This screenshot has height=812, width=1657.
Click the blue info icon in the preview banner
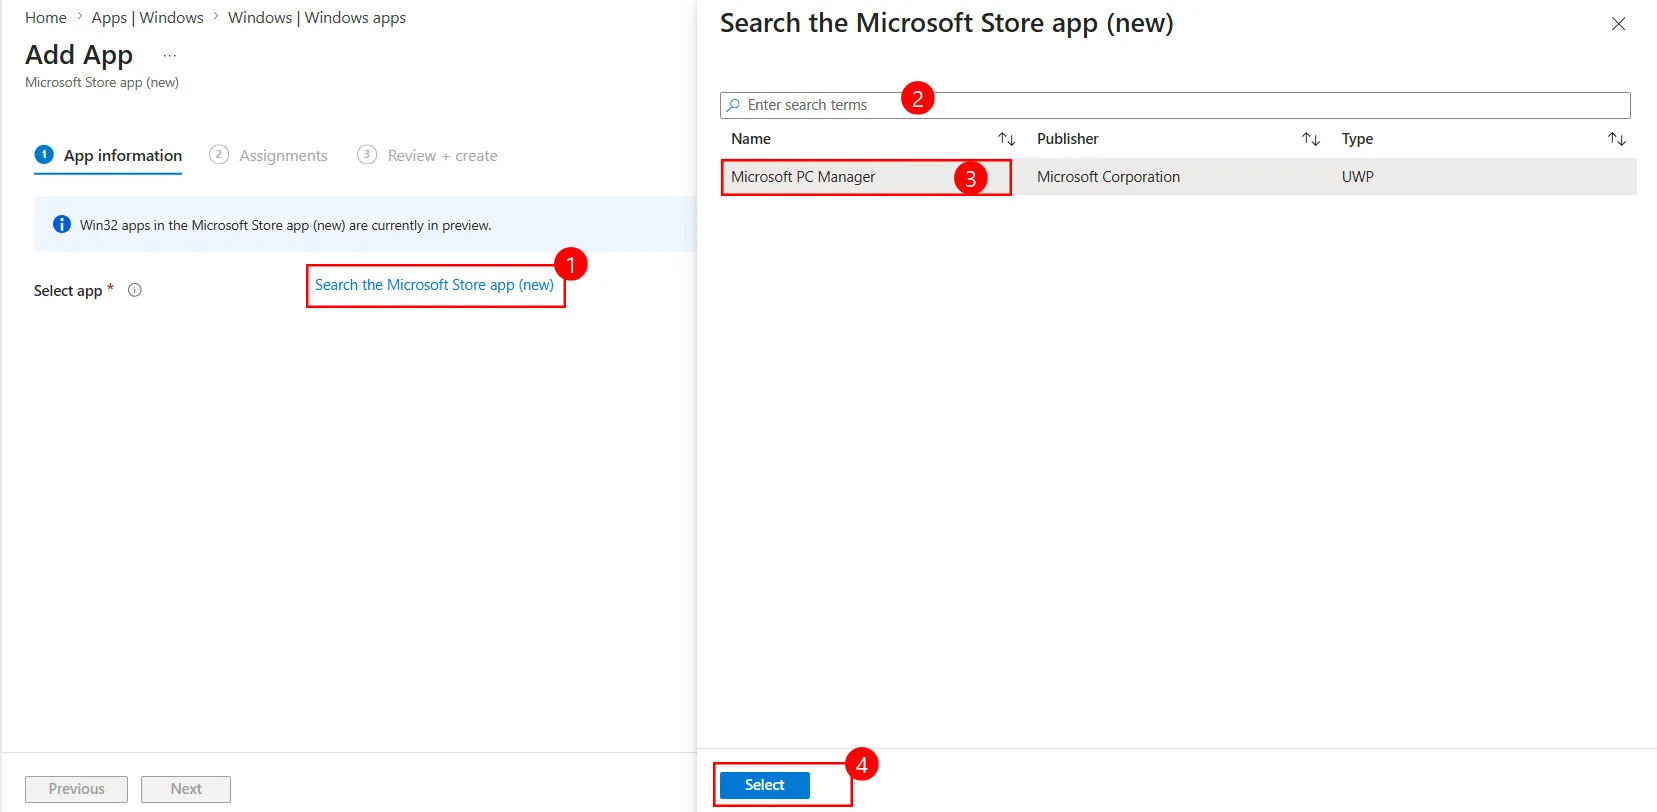62,224
